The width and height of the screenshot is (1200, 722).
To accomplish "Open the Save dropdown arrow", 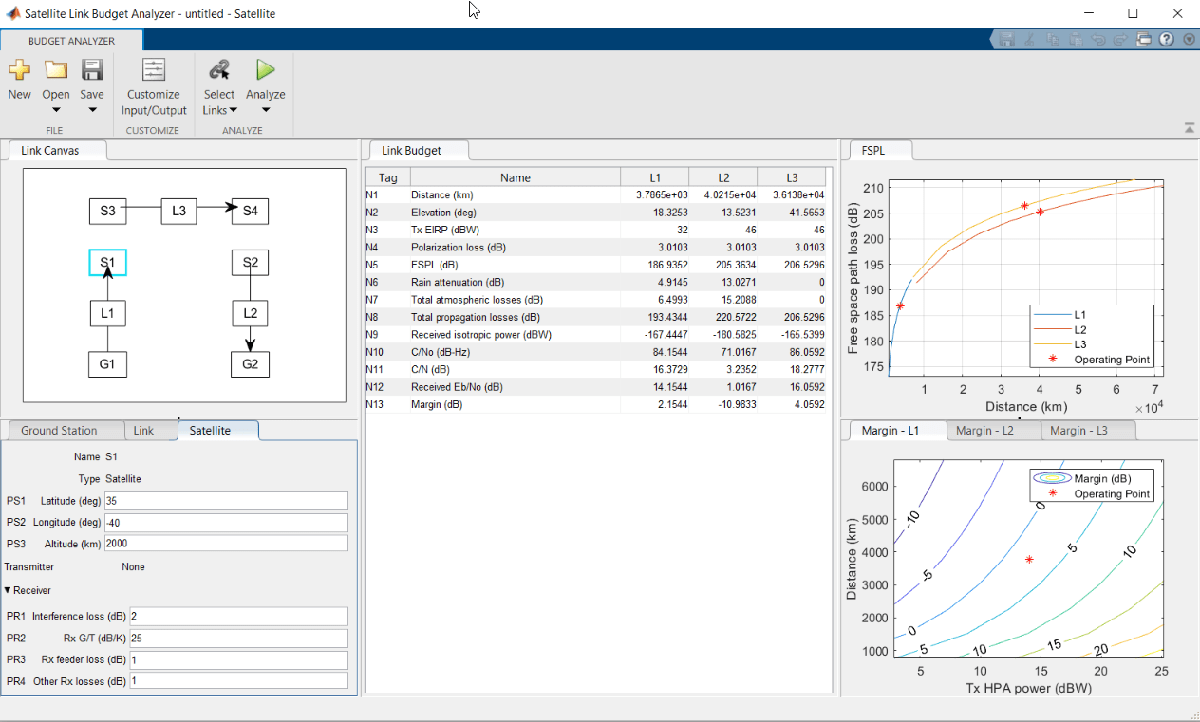I will [x=92, y=110].
